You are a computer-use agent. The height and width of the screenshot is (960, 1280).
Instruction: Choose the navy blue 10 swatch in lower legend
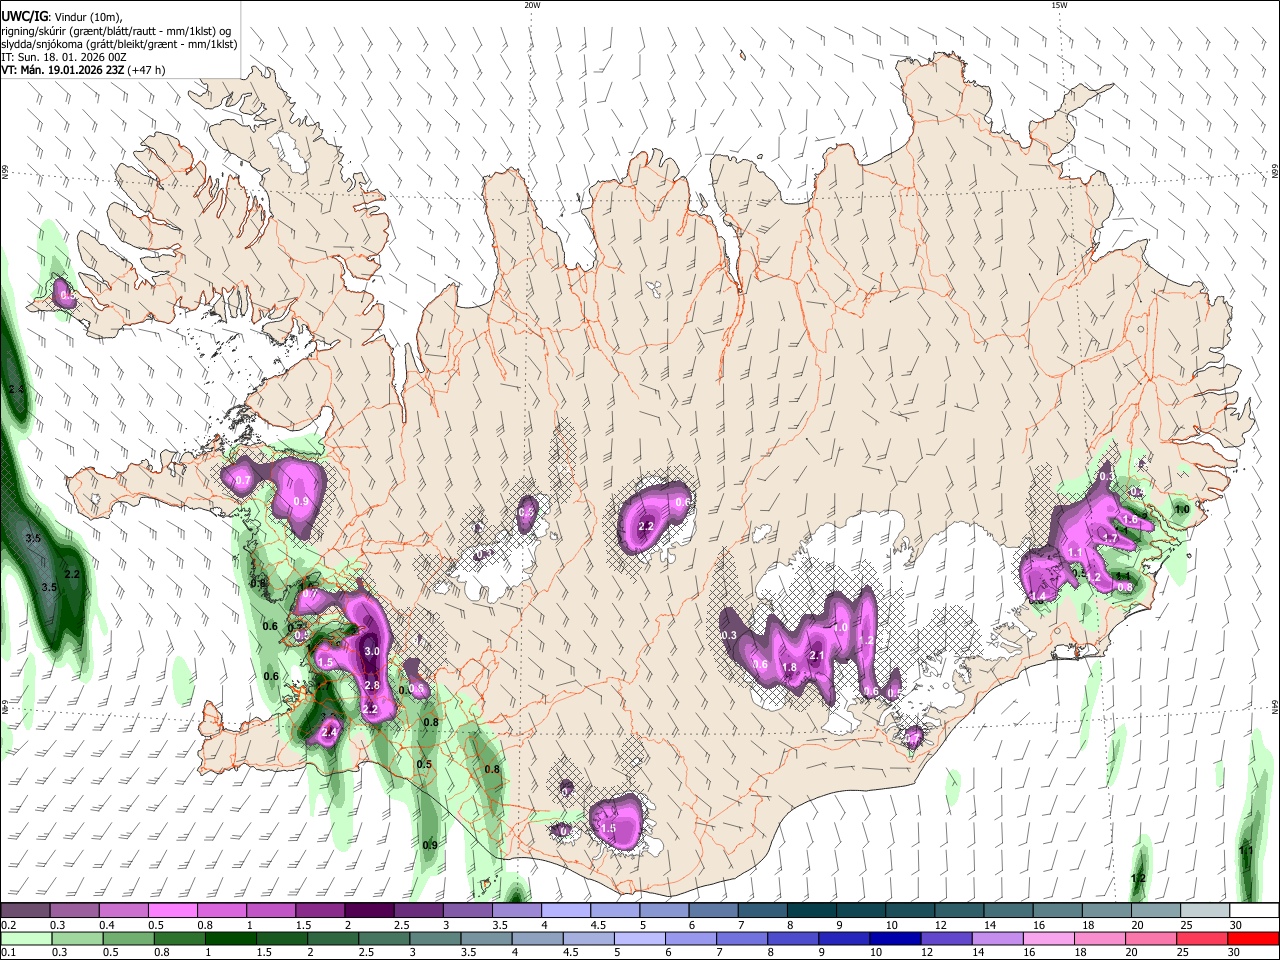pos(895,938)
